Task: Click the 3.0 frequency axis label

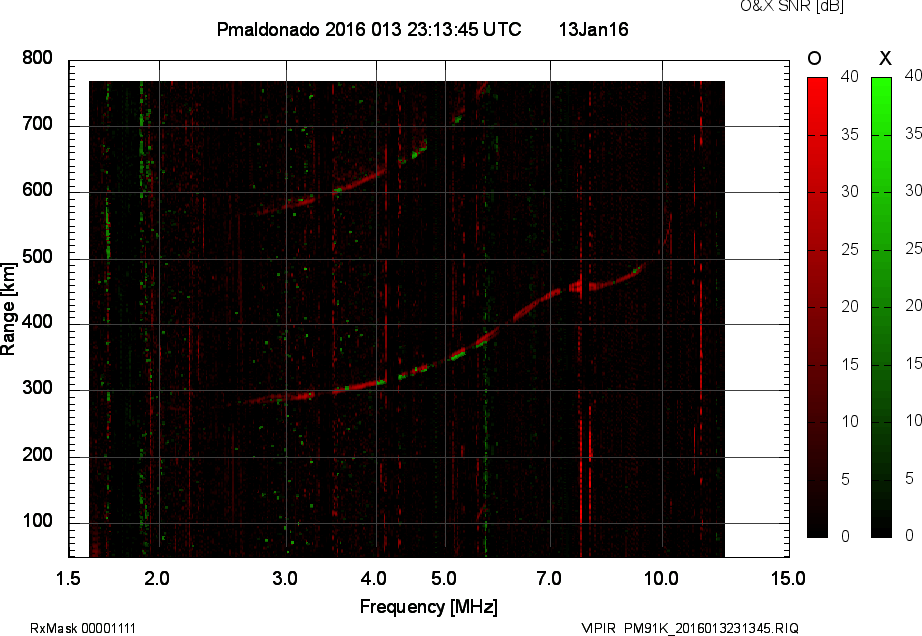Action: tap(285, 579)
